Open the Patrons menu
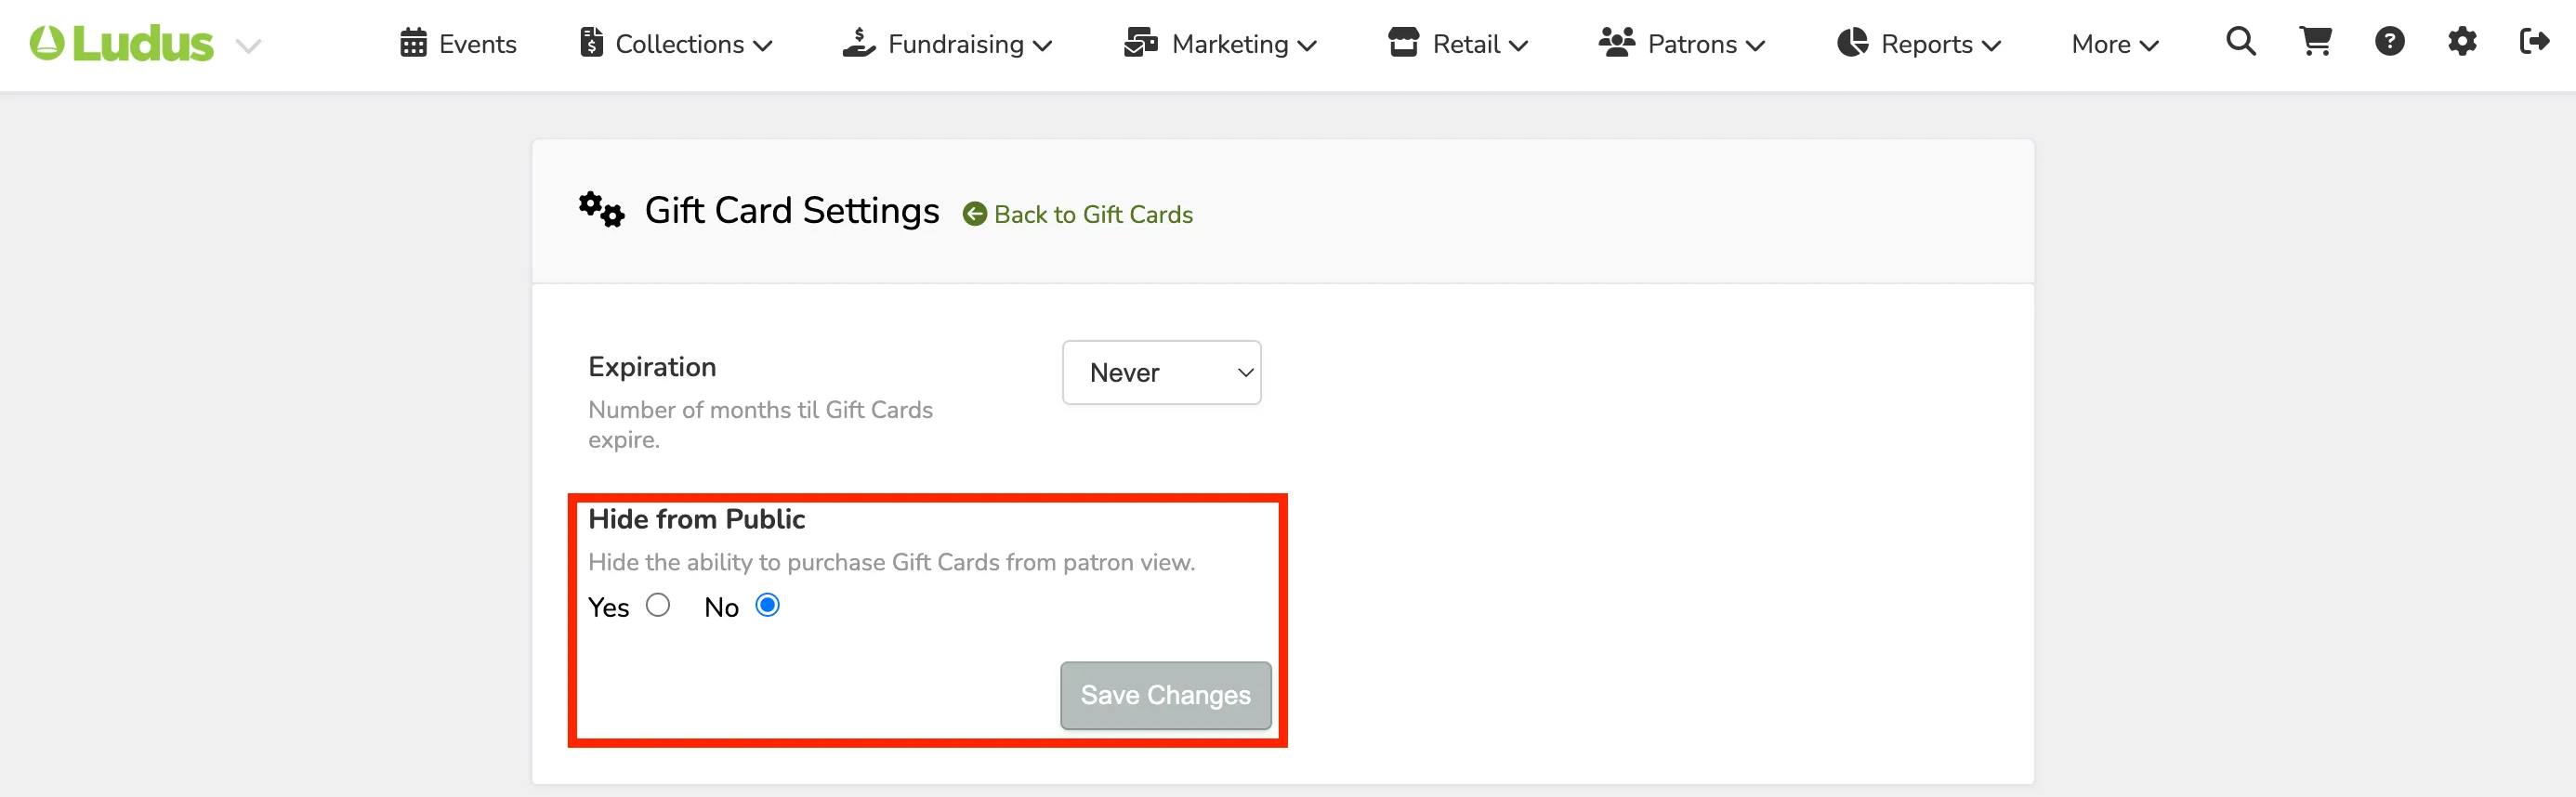 click(x=1682, y=44)
